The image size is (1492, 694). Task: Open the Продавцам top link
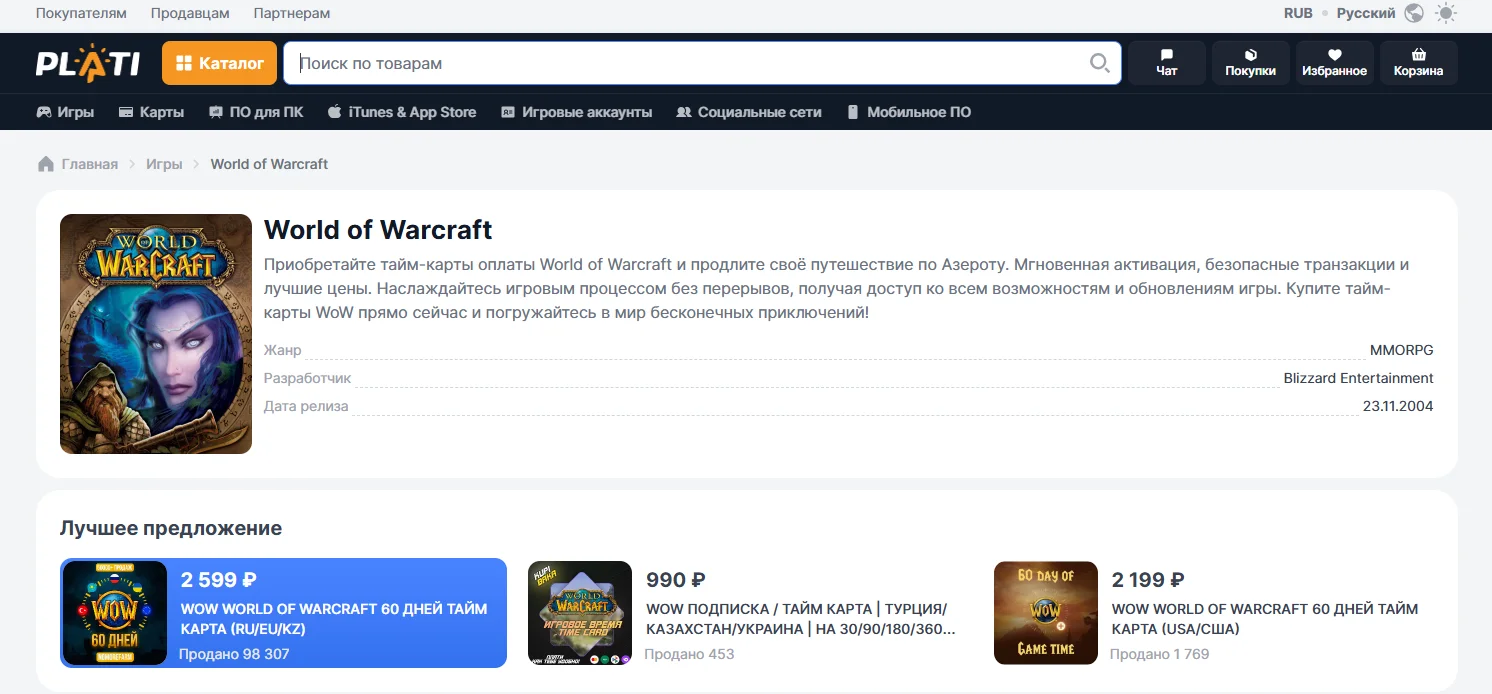190,13
